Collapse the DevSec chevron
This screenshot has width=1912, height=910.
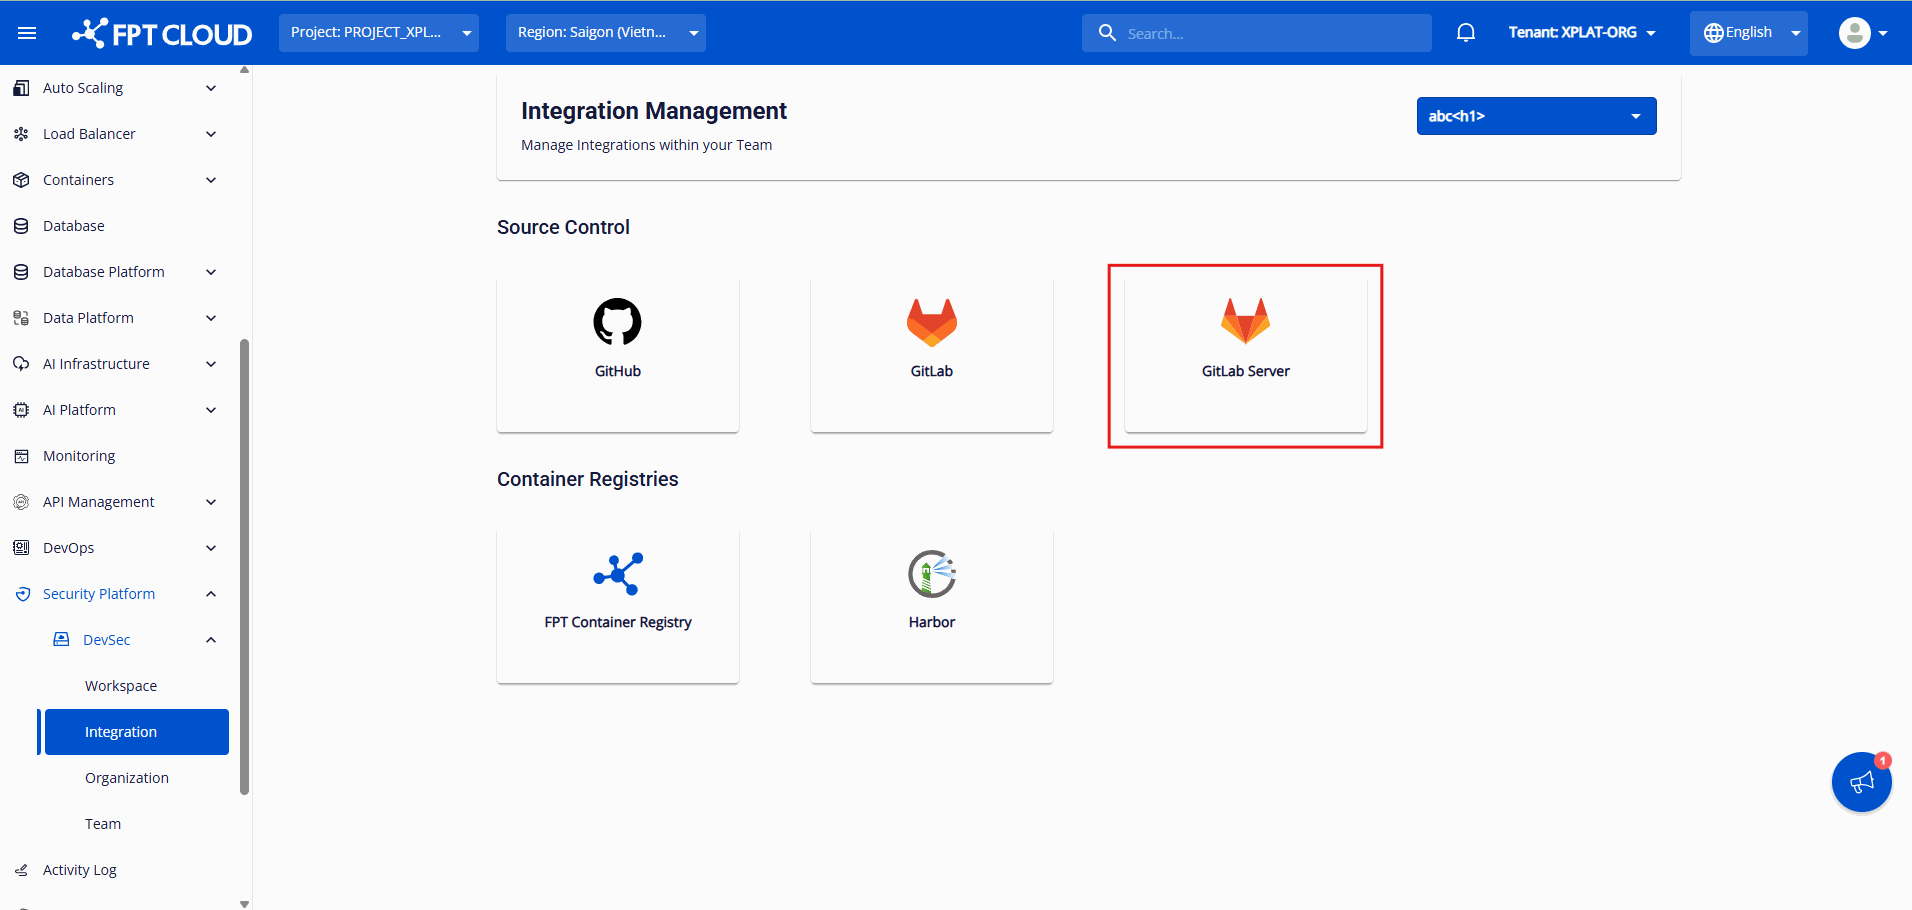click(211, 640)
